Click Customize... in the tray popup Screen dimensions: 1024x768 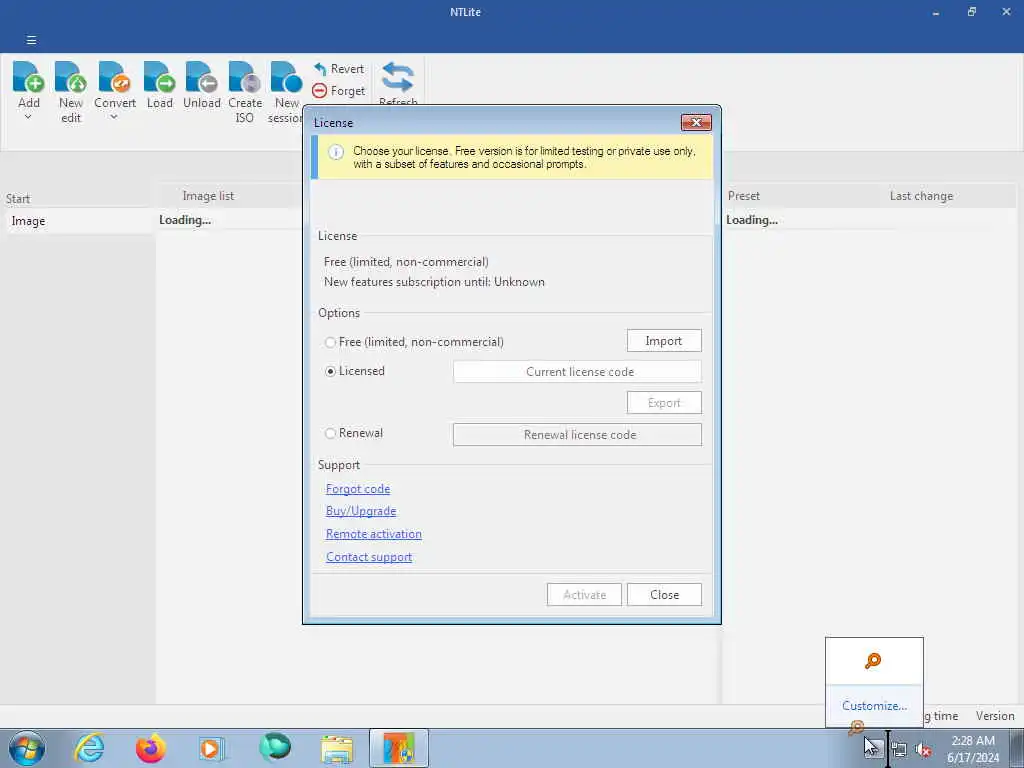coord(874,705)
